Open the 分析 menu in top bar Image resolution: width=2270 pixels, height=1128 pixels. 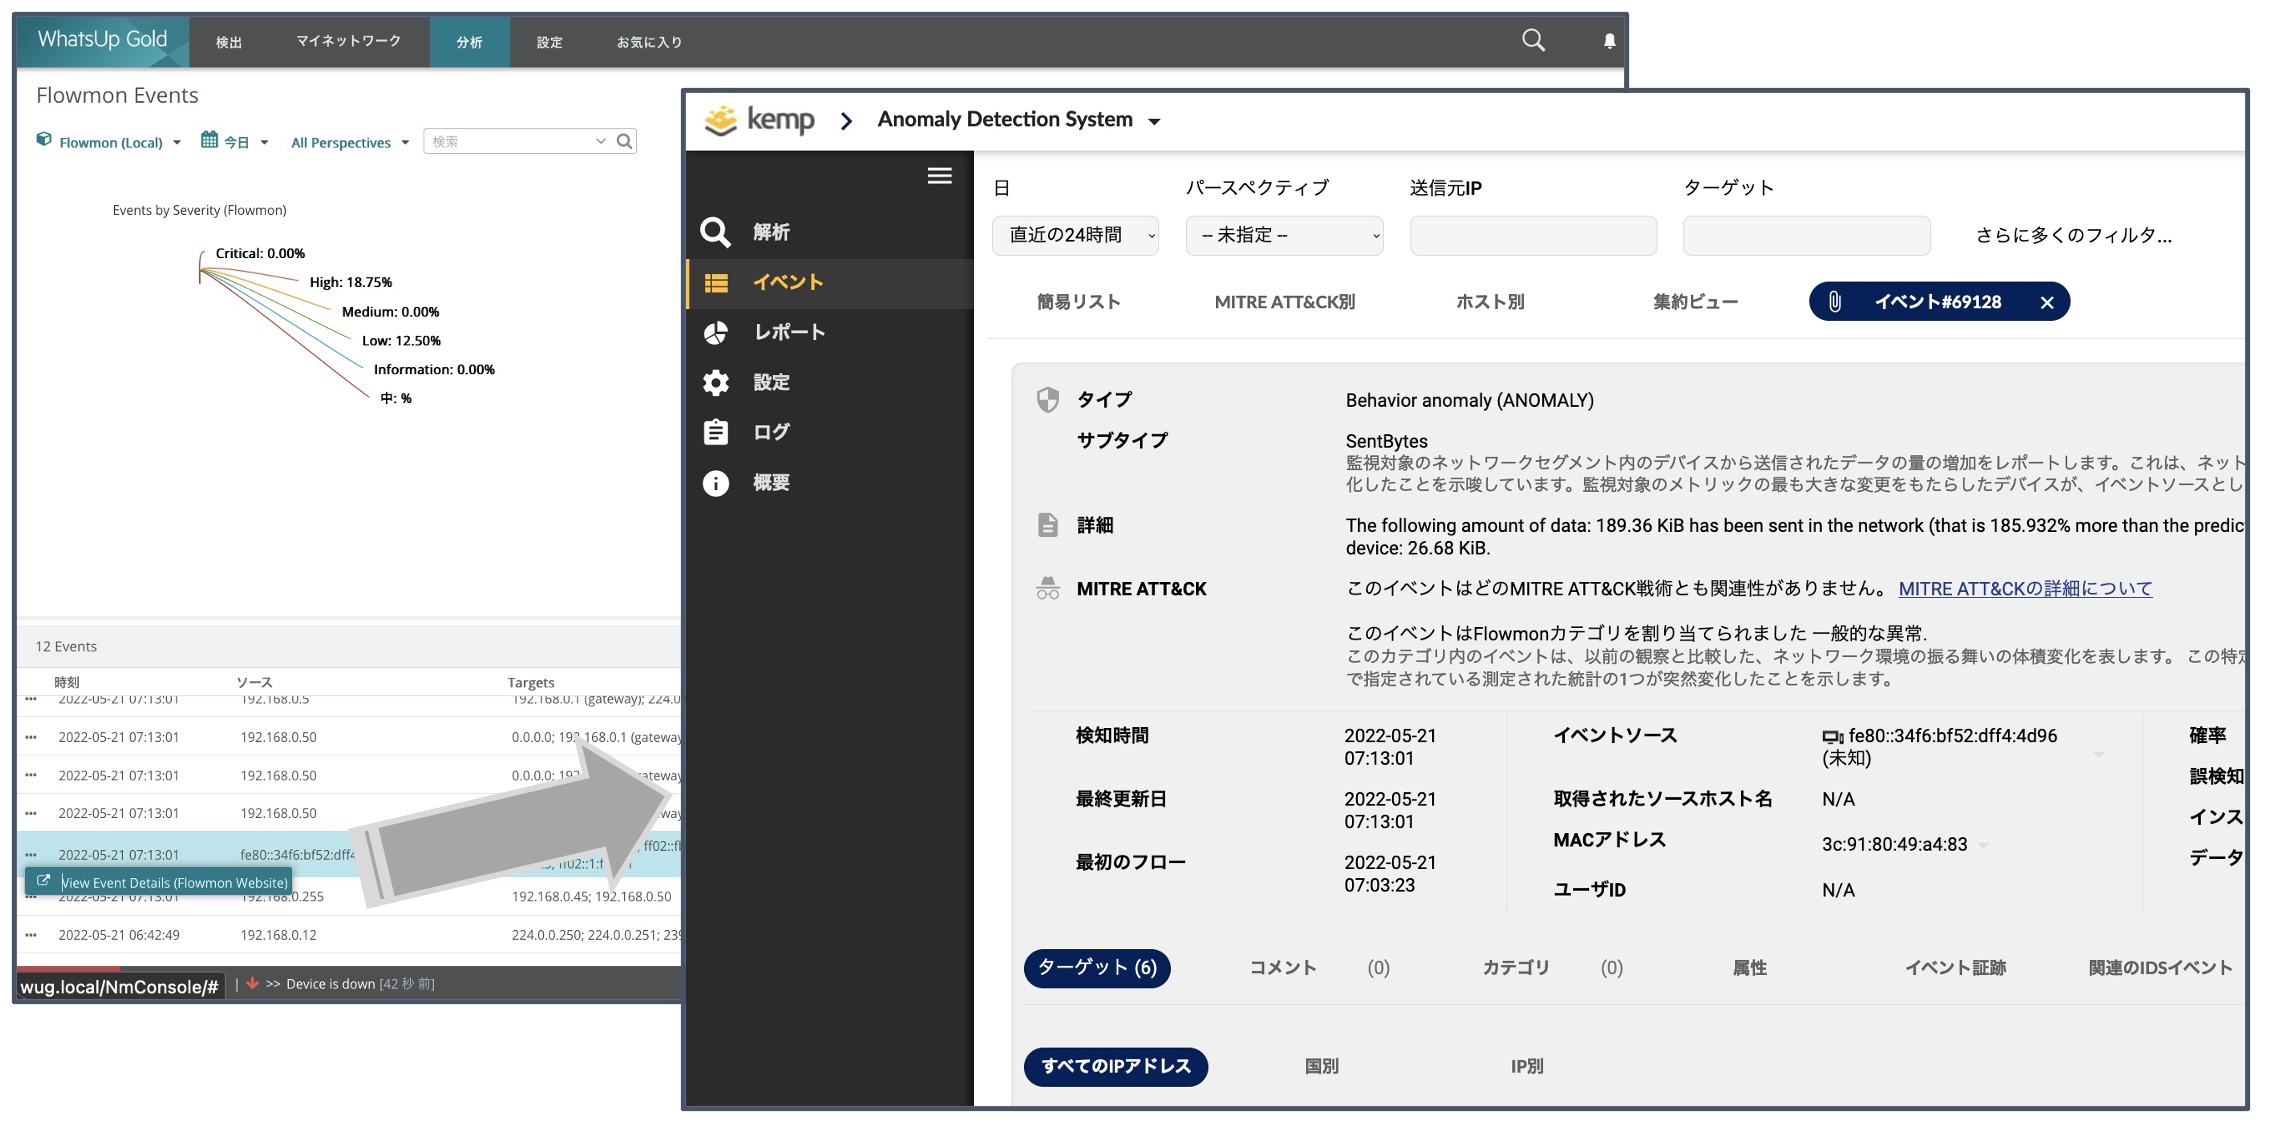(x=469, y=42)
